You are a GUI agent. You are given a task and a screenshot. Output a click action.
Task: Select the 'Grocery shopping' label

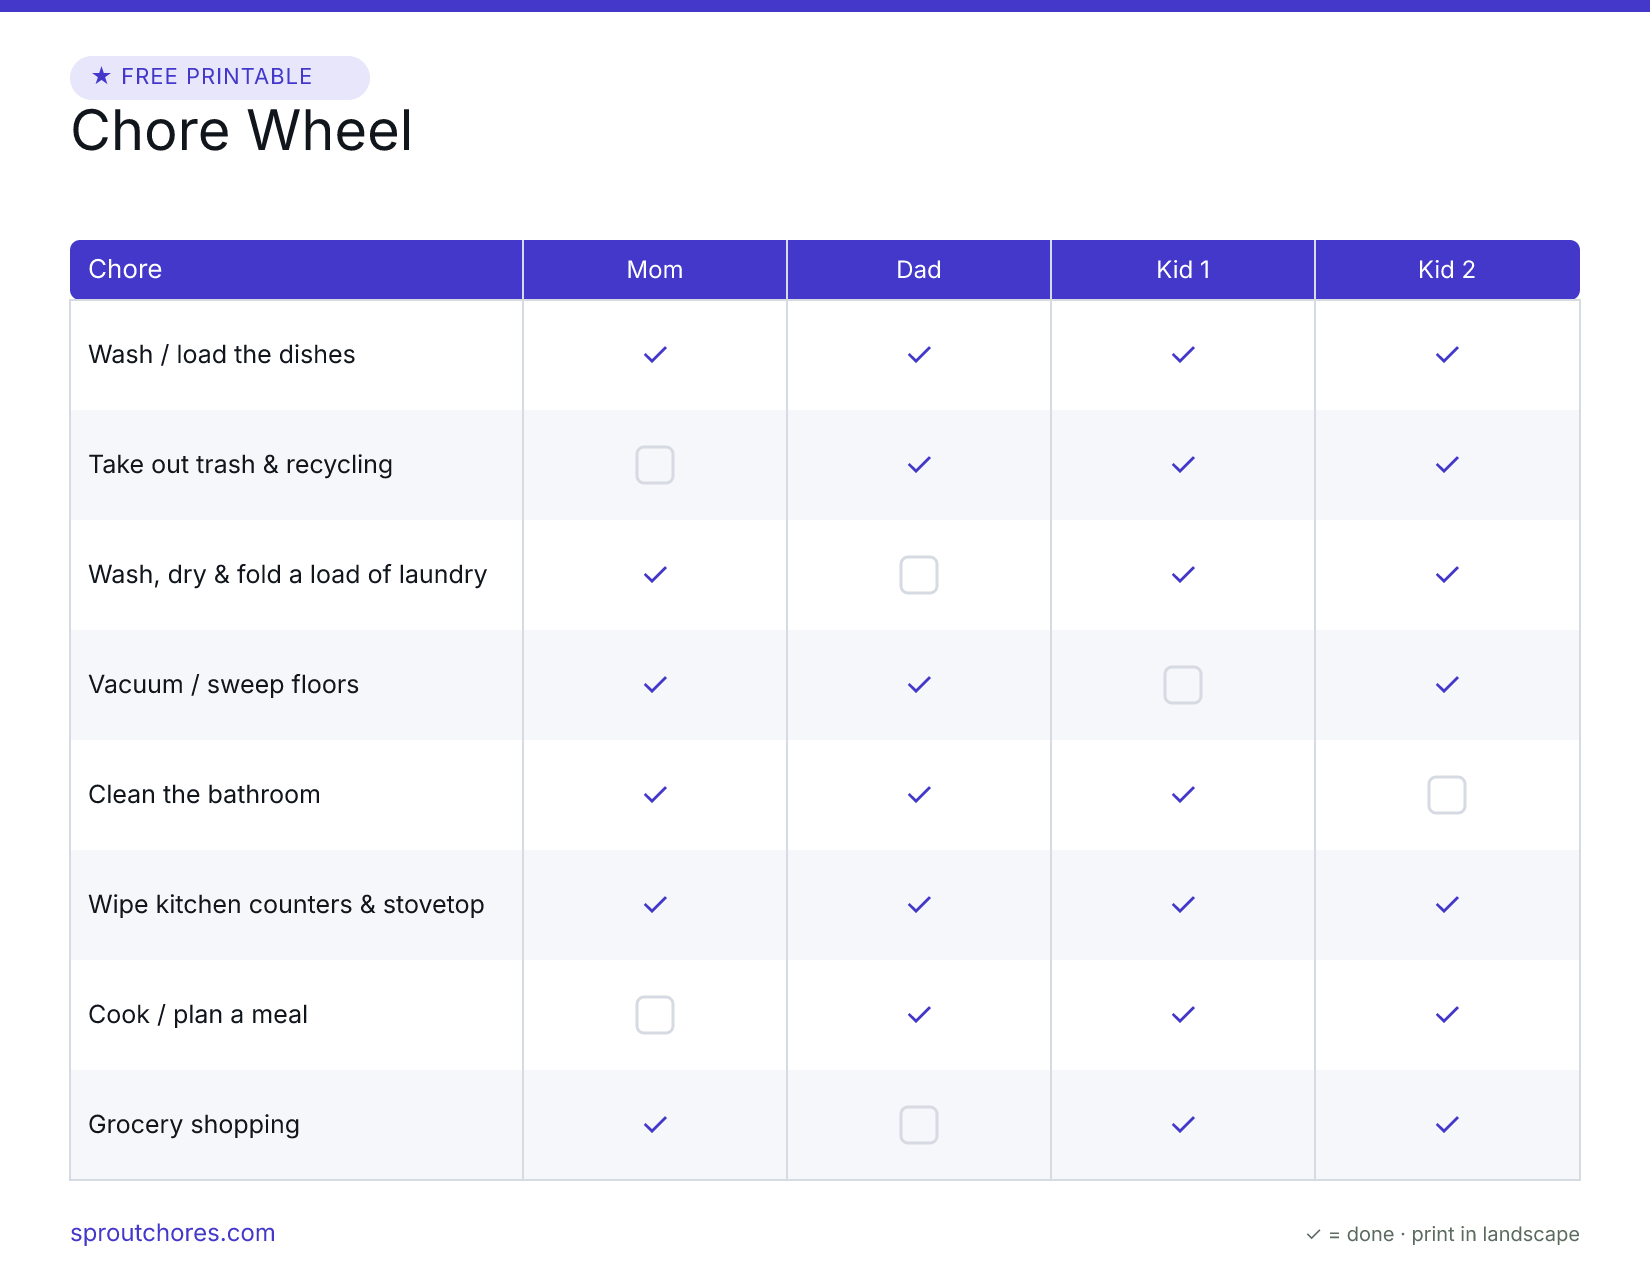click(194, 1125)
